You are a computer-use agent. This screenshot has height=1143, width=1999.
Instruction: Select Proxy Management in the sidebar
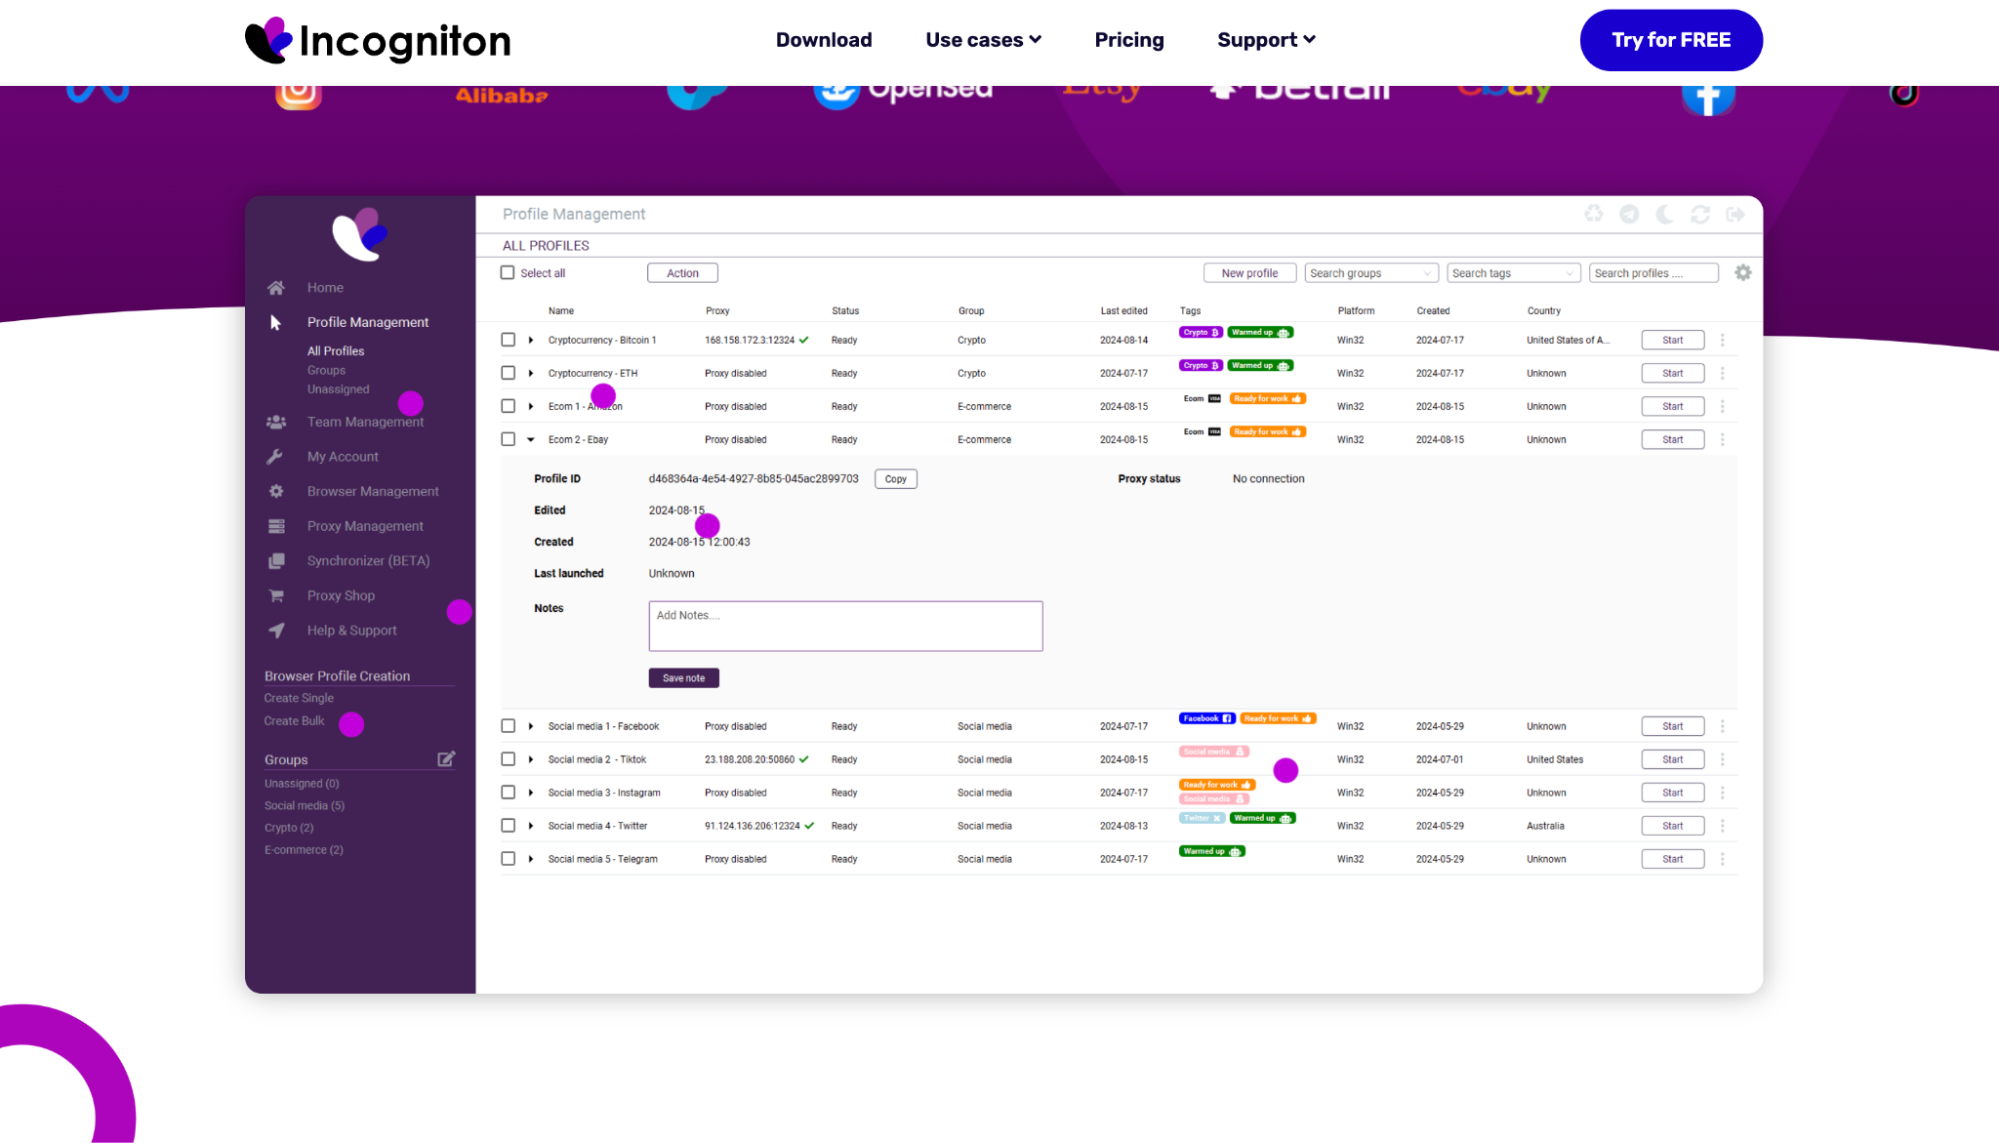tap(365, 526)
